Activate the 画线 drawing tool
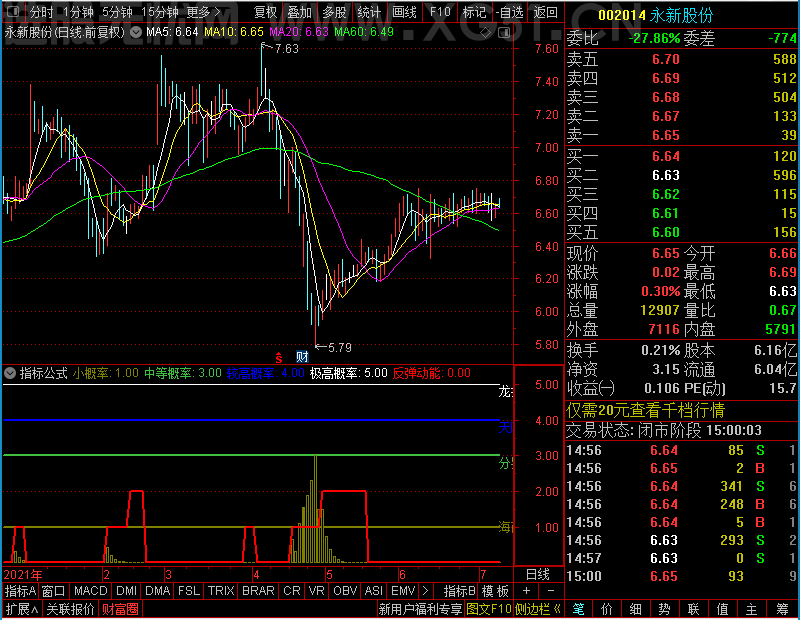The height and width of the screenshot is (620, 800). (404, 12)
